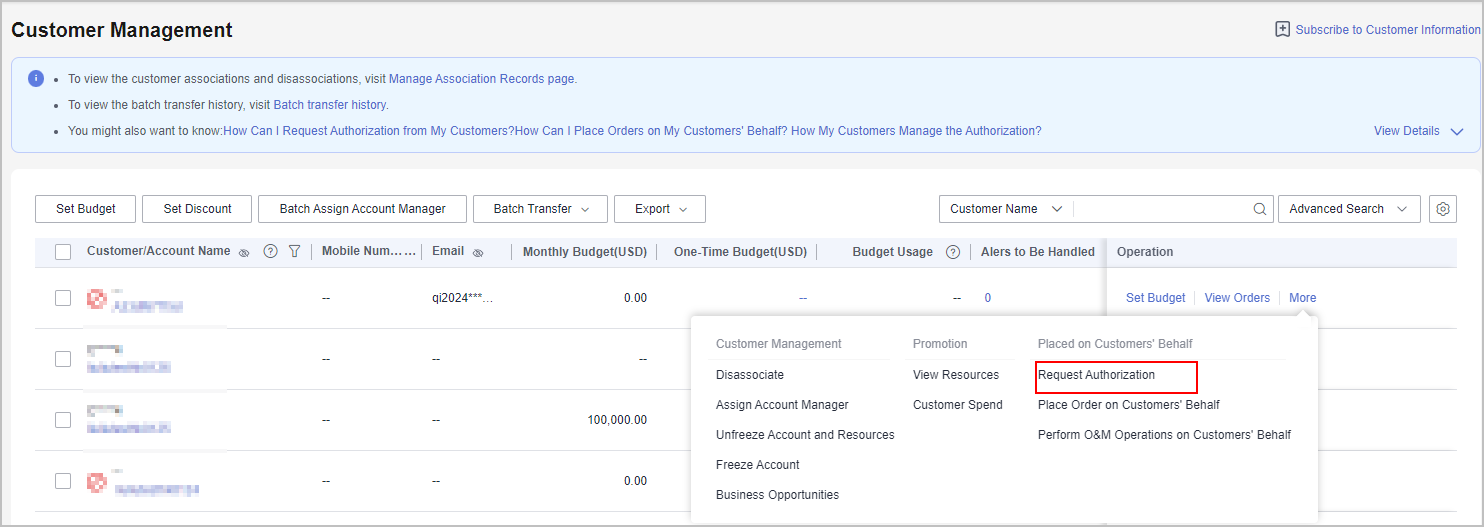Click help icon beside Customer/Account Name column
The image size is (1484, 527).
[270, 252]
